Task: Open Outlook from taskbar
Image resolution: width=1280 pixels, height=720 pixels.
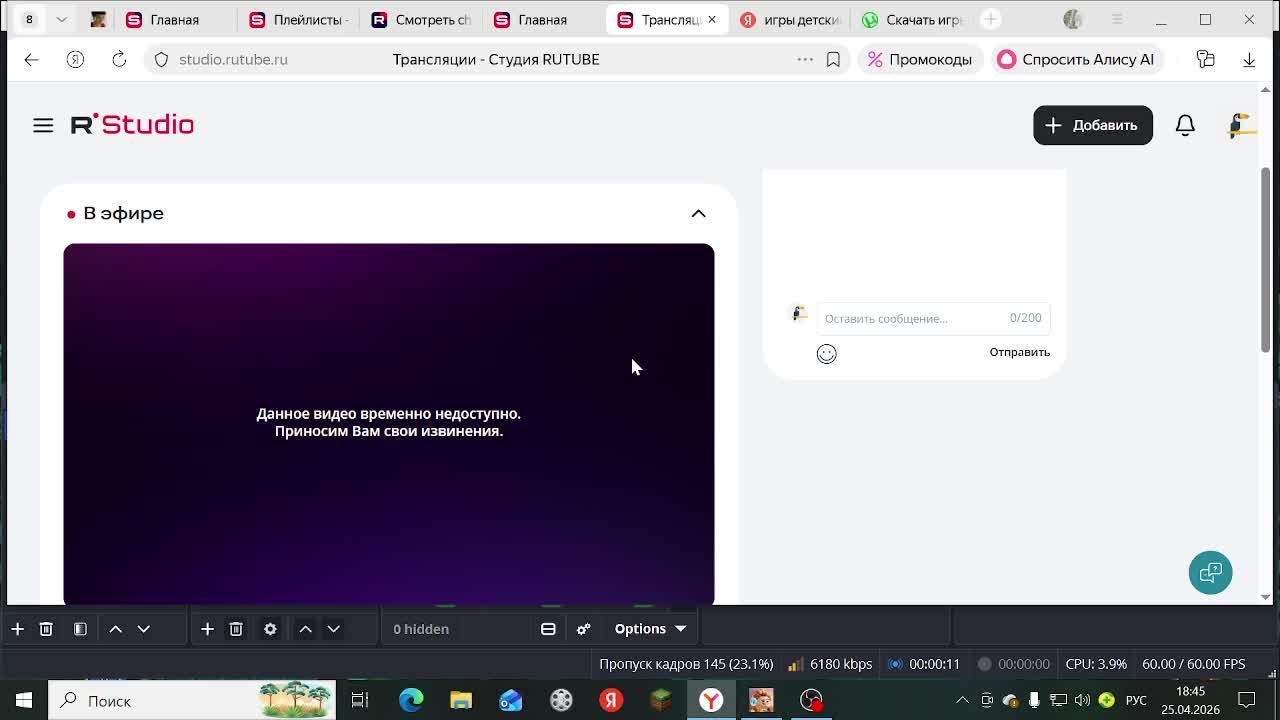Action: coord(511,700)
